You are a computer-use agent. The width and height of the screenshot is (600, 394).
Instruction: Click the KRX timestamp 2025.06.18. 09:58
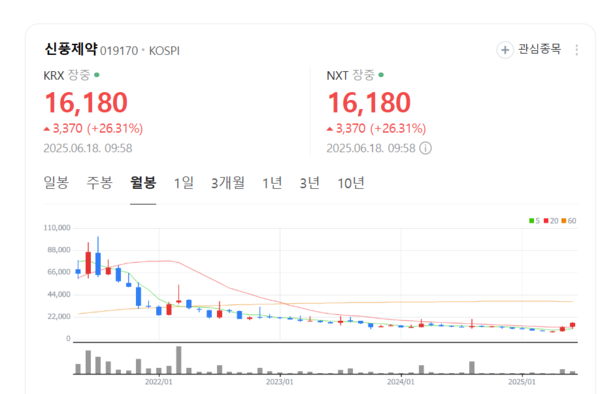tap(88, 148)
